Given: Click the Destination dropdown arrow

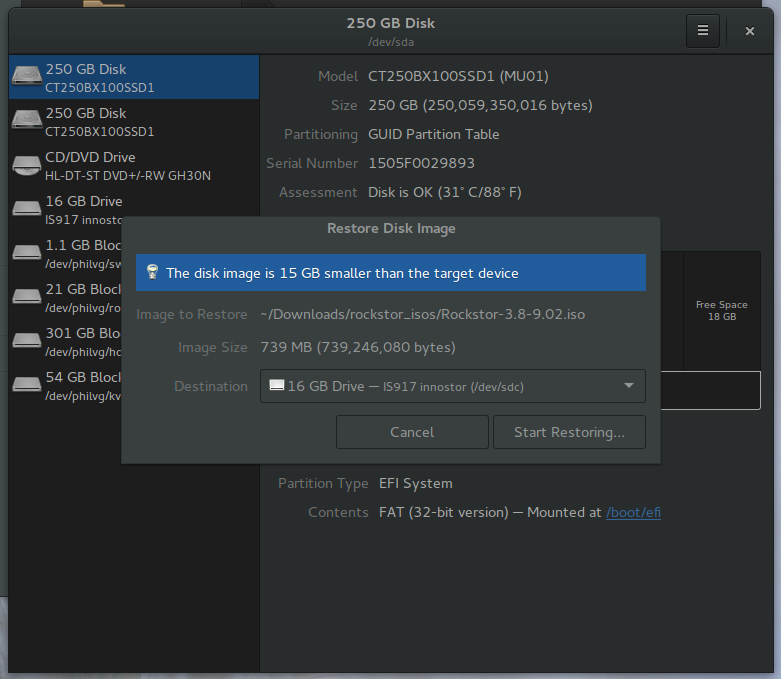Looking at the screenshot, I should tap(628, 386).
